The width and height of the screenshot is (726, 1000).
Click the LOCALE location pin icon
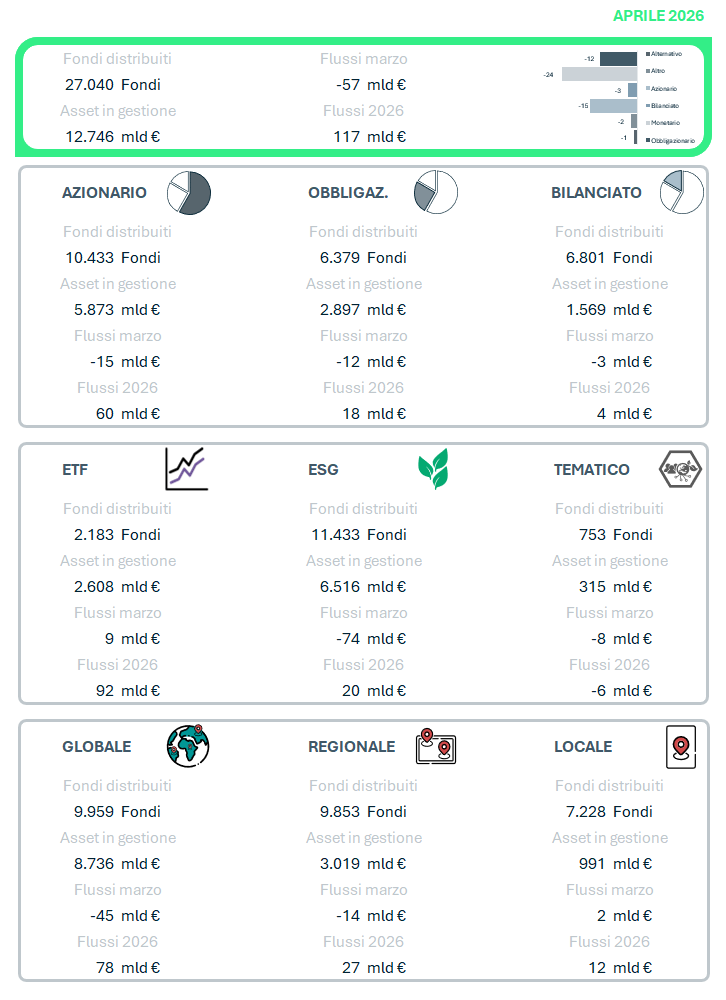(681, 746)
